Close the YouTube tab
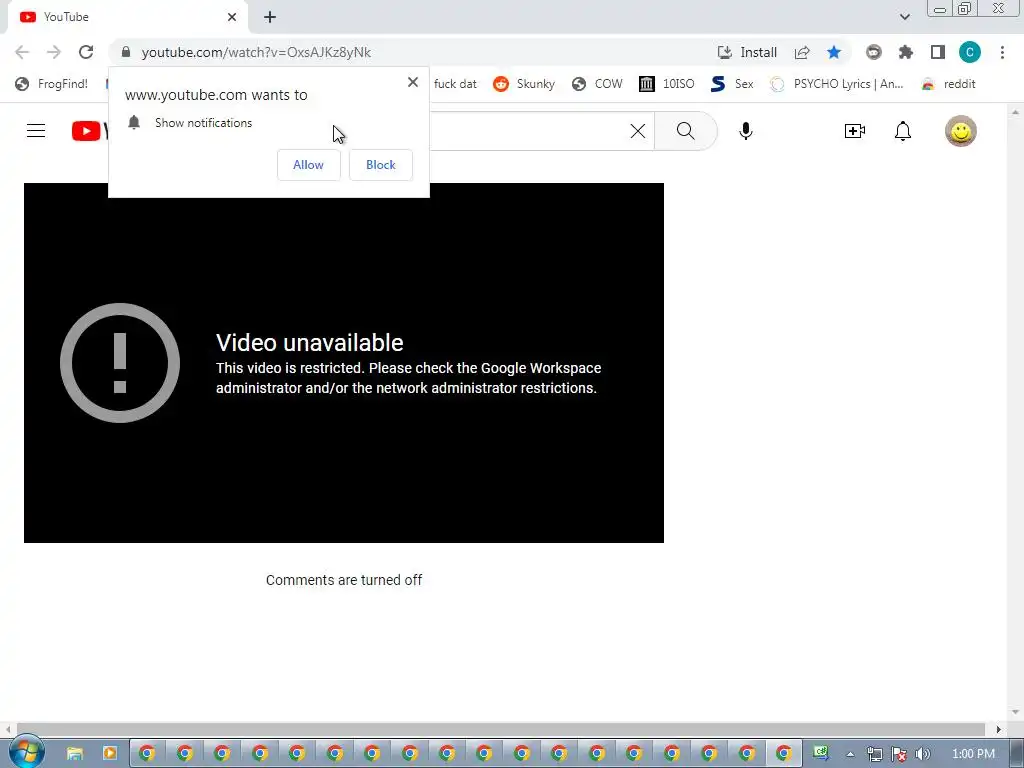This screenshot has height=768, width=1024. (x=232, y=17)
